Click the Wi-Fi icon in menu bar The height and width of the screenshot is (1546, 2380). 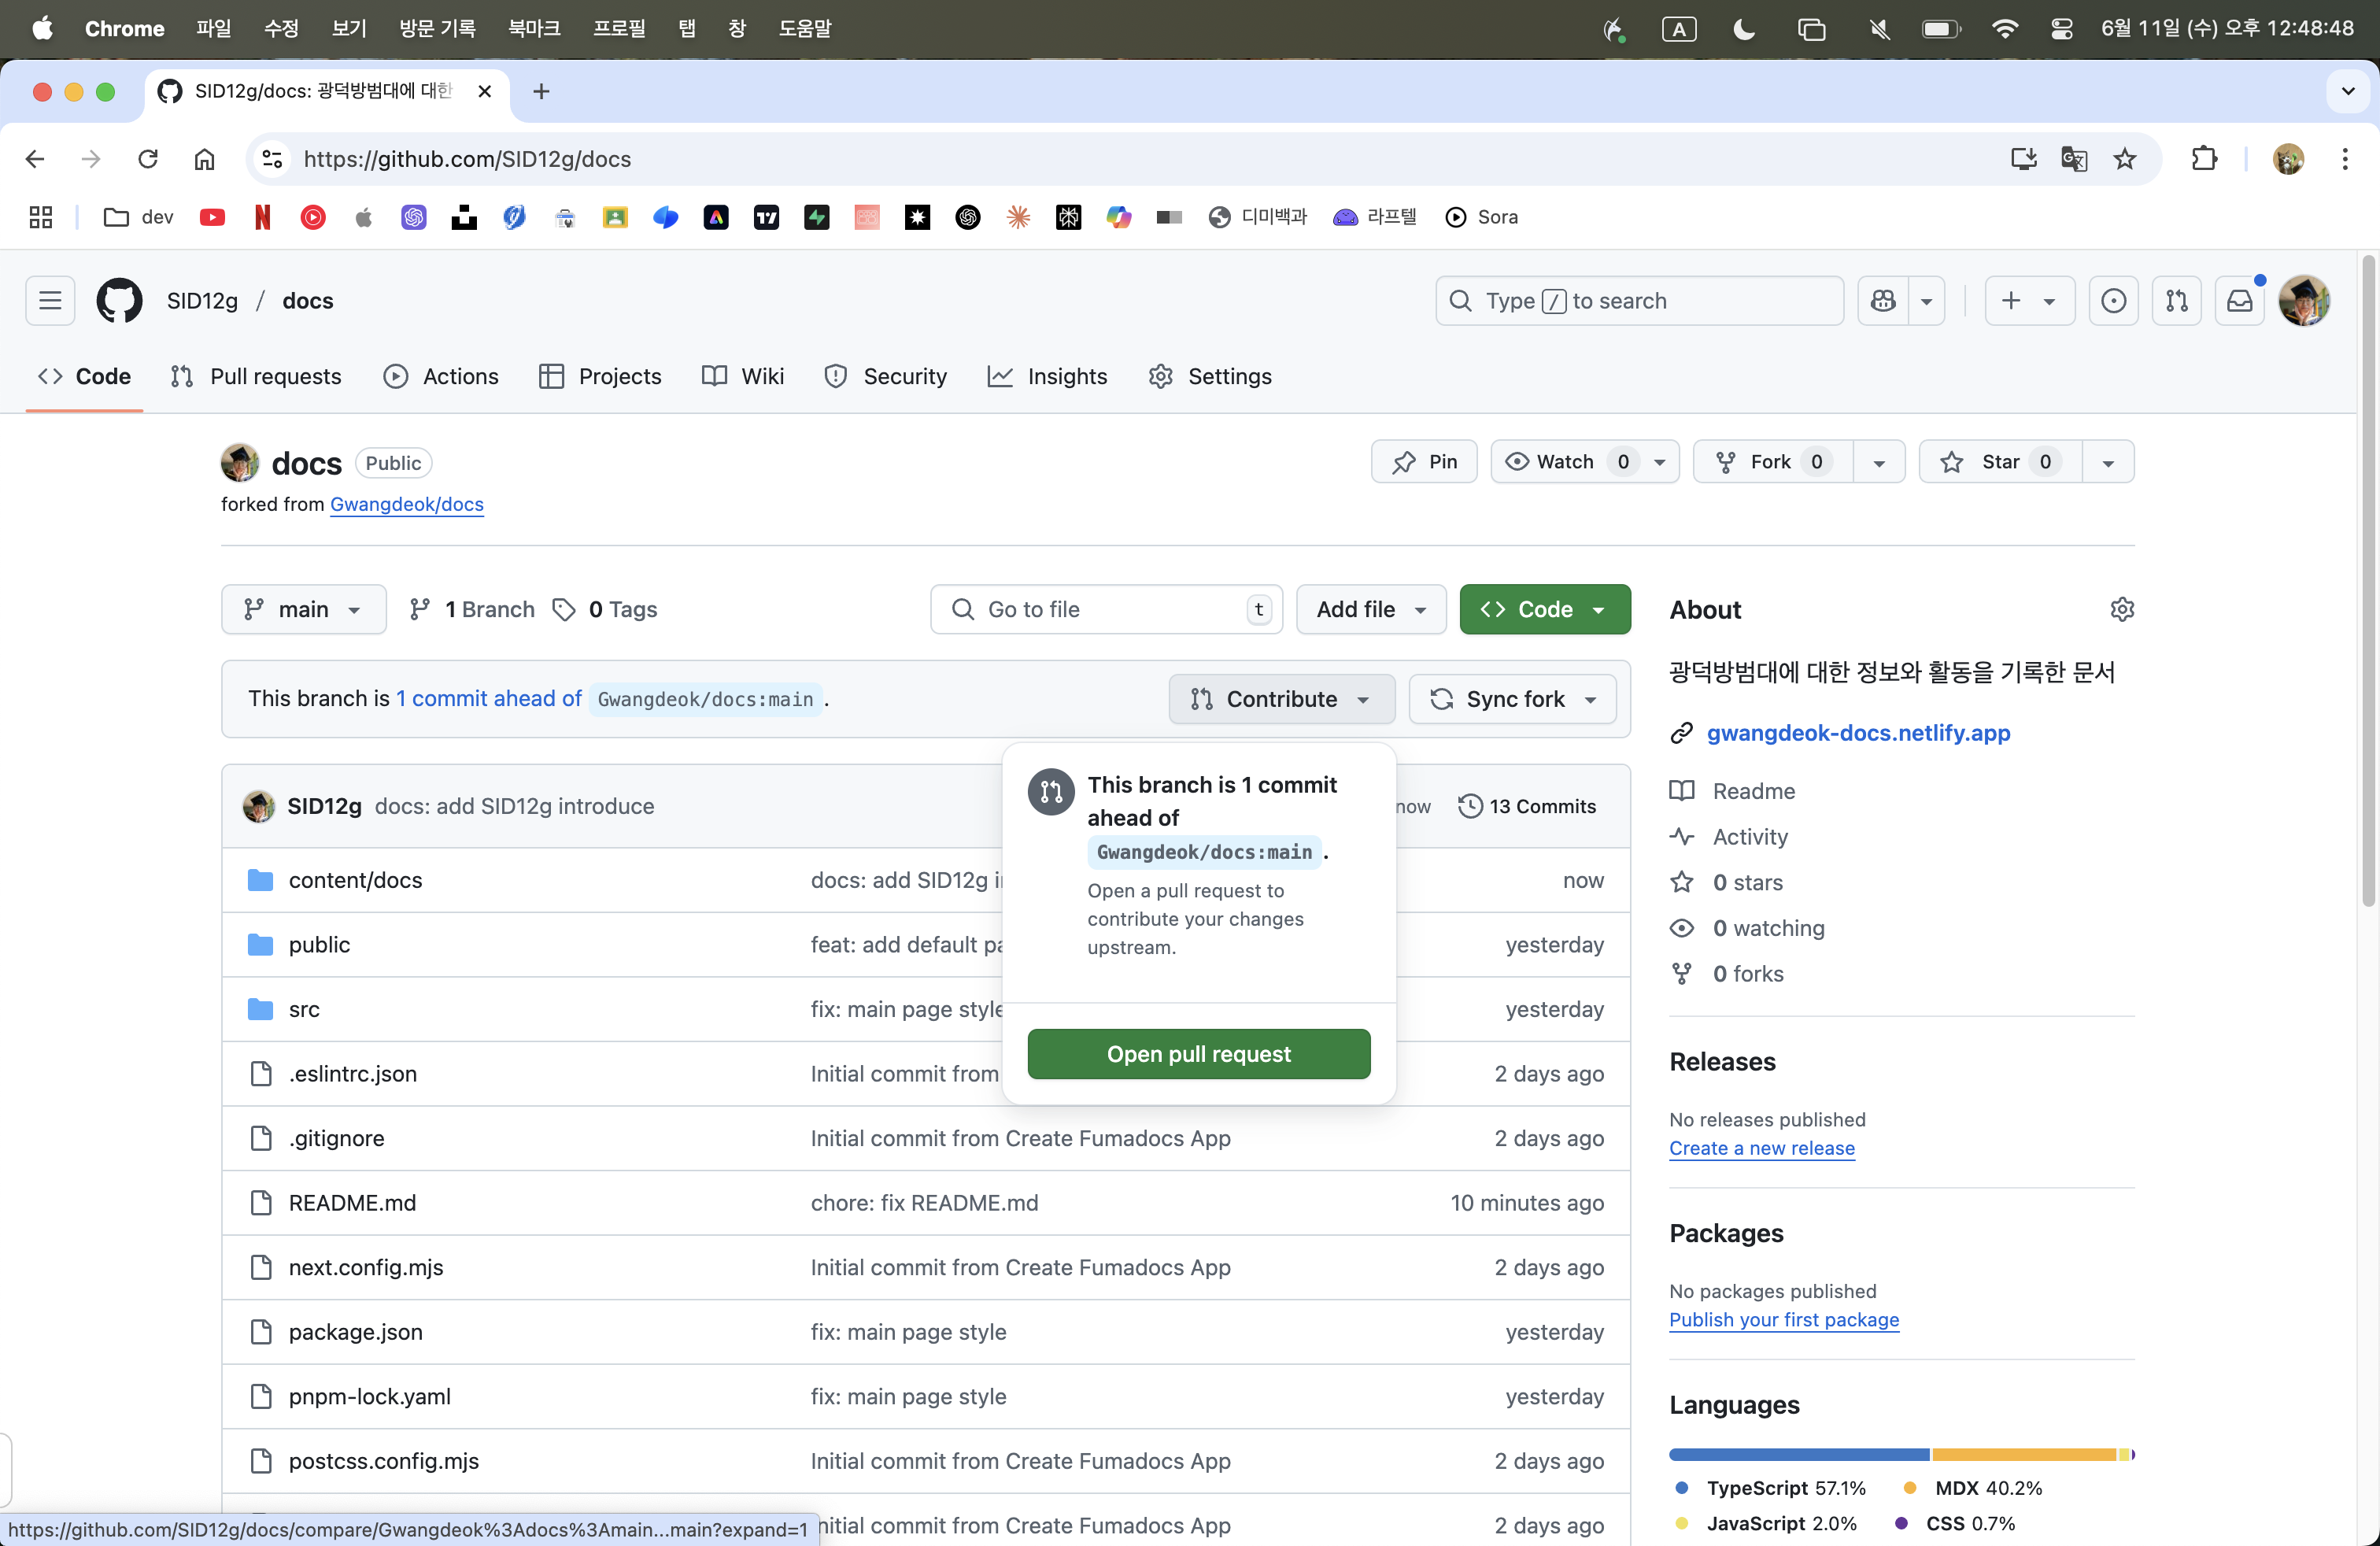(x=2004, y=29)
